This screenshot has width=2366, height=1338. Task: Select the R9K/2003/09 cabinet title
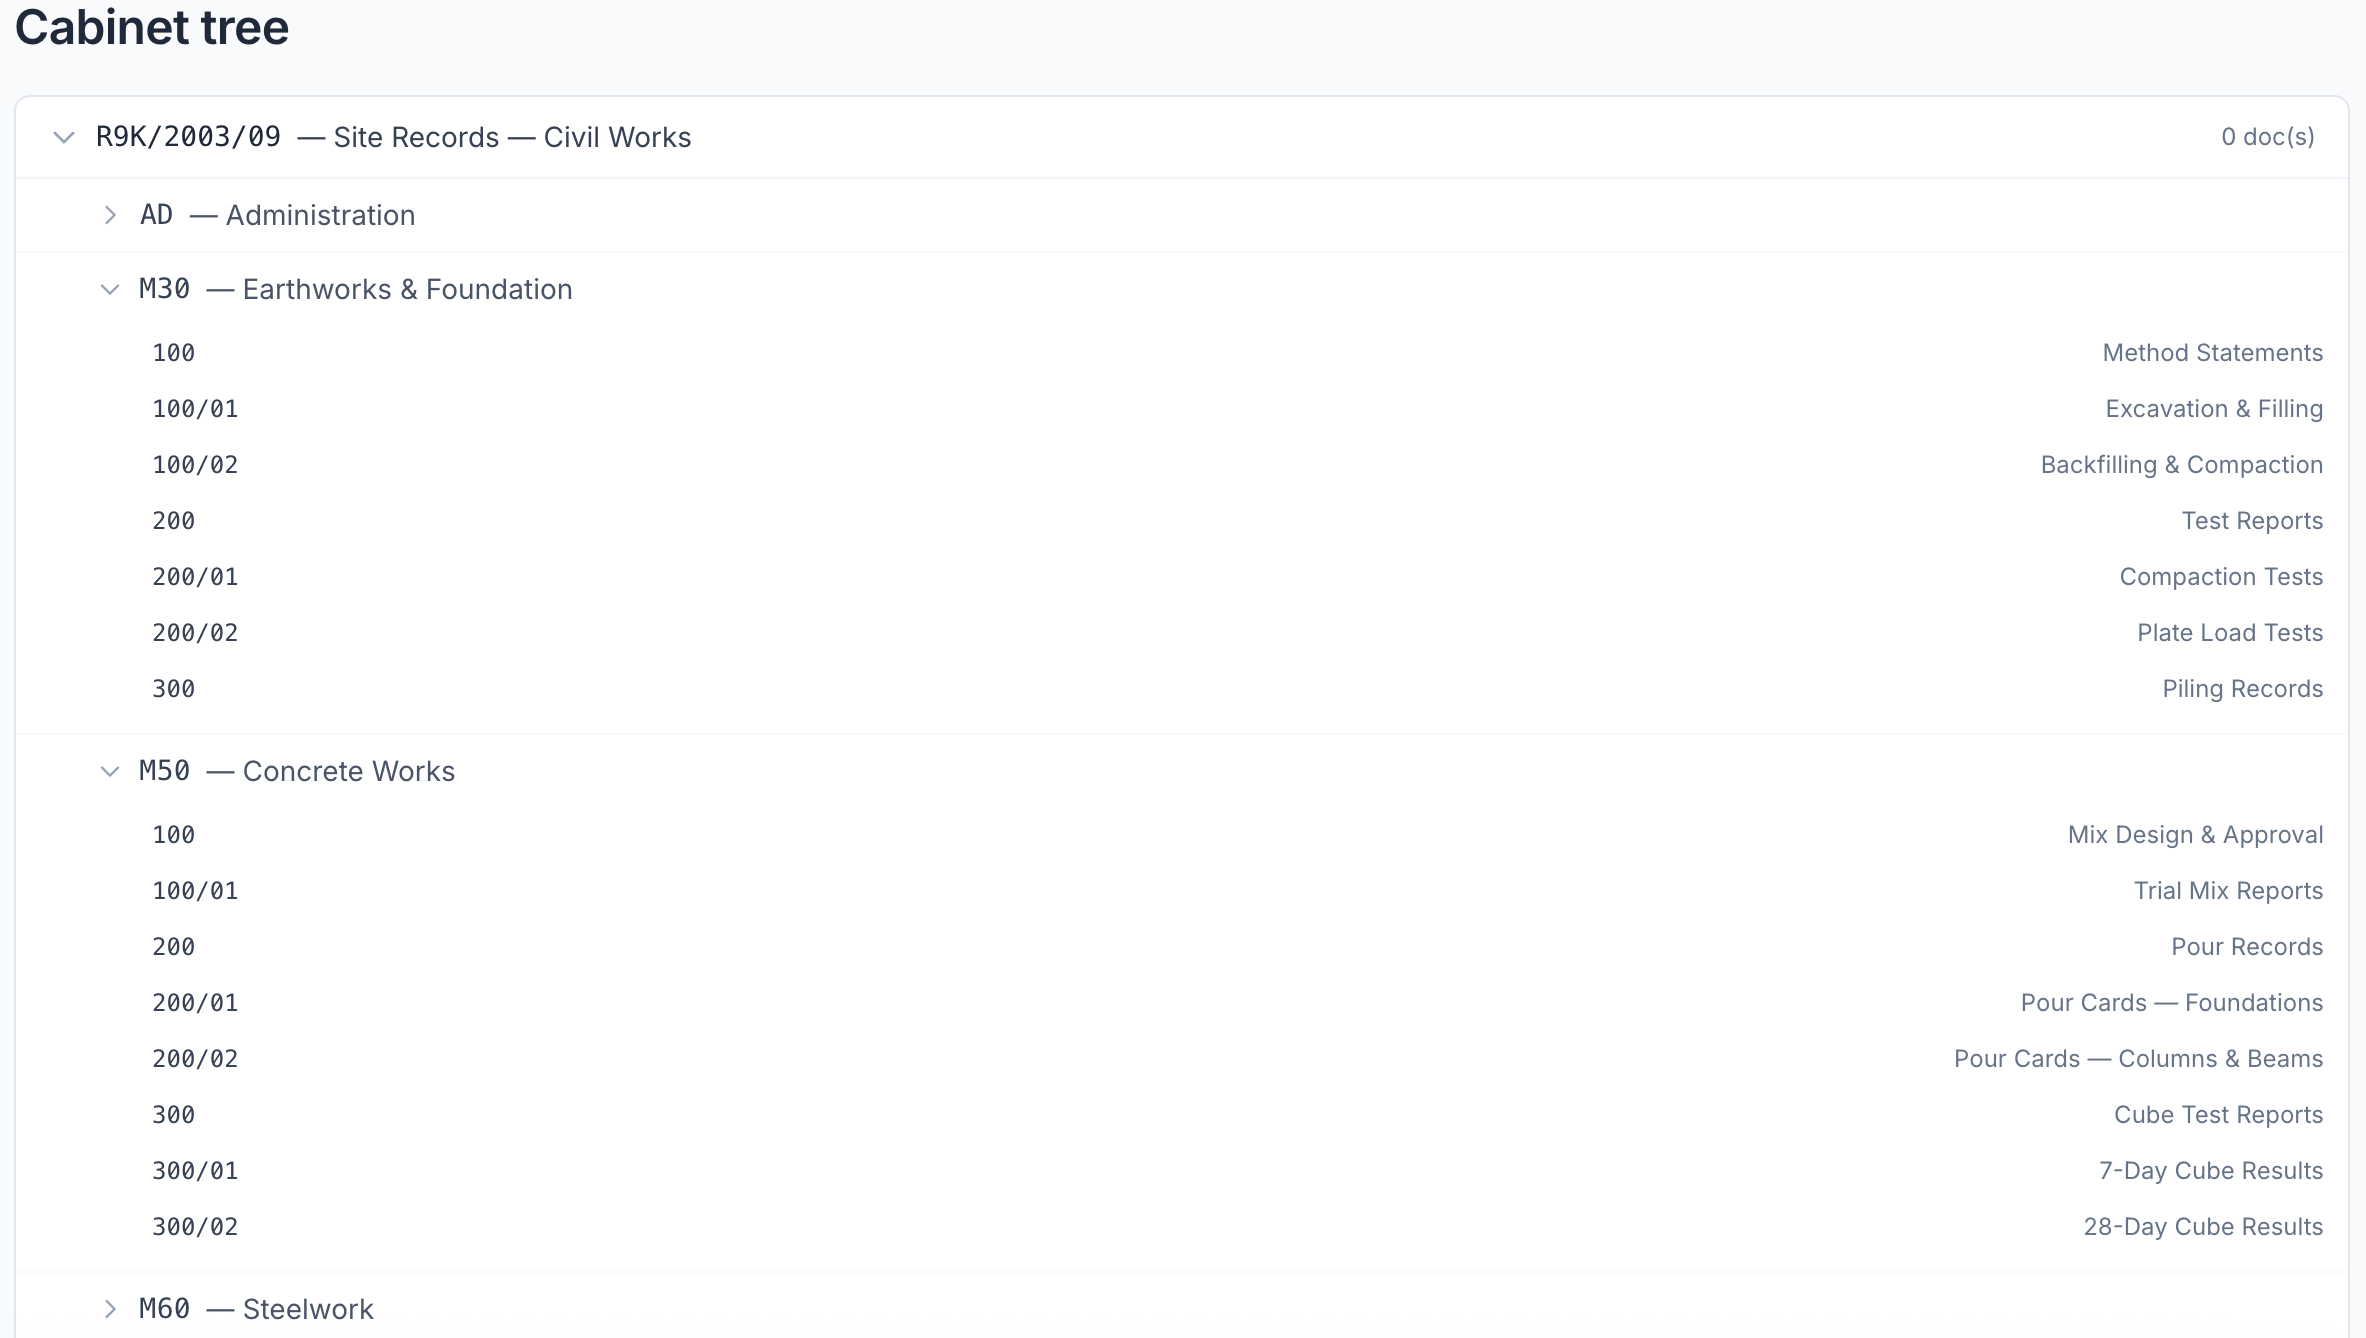pyautogui.click(x=393, y=137)
